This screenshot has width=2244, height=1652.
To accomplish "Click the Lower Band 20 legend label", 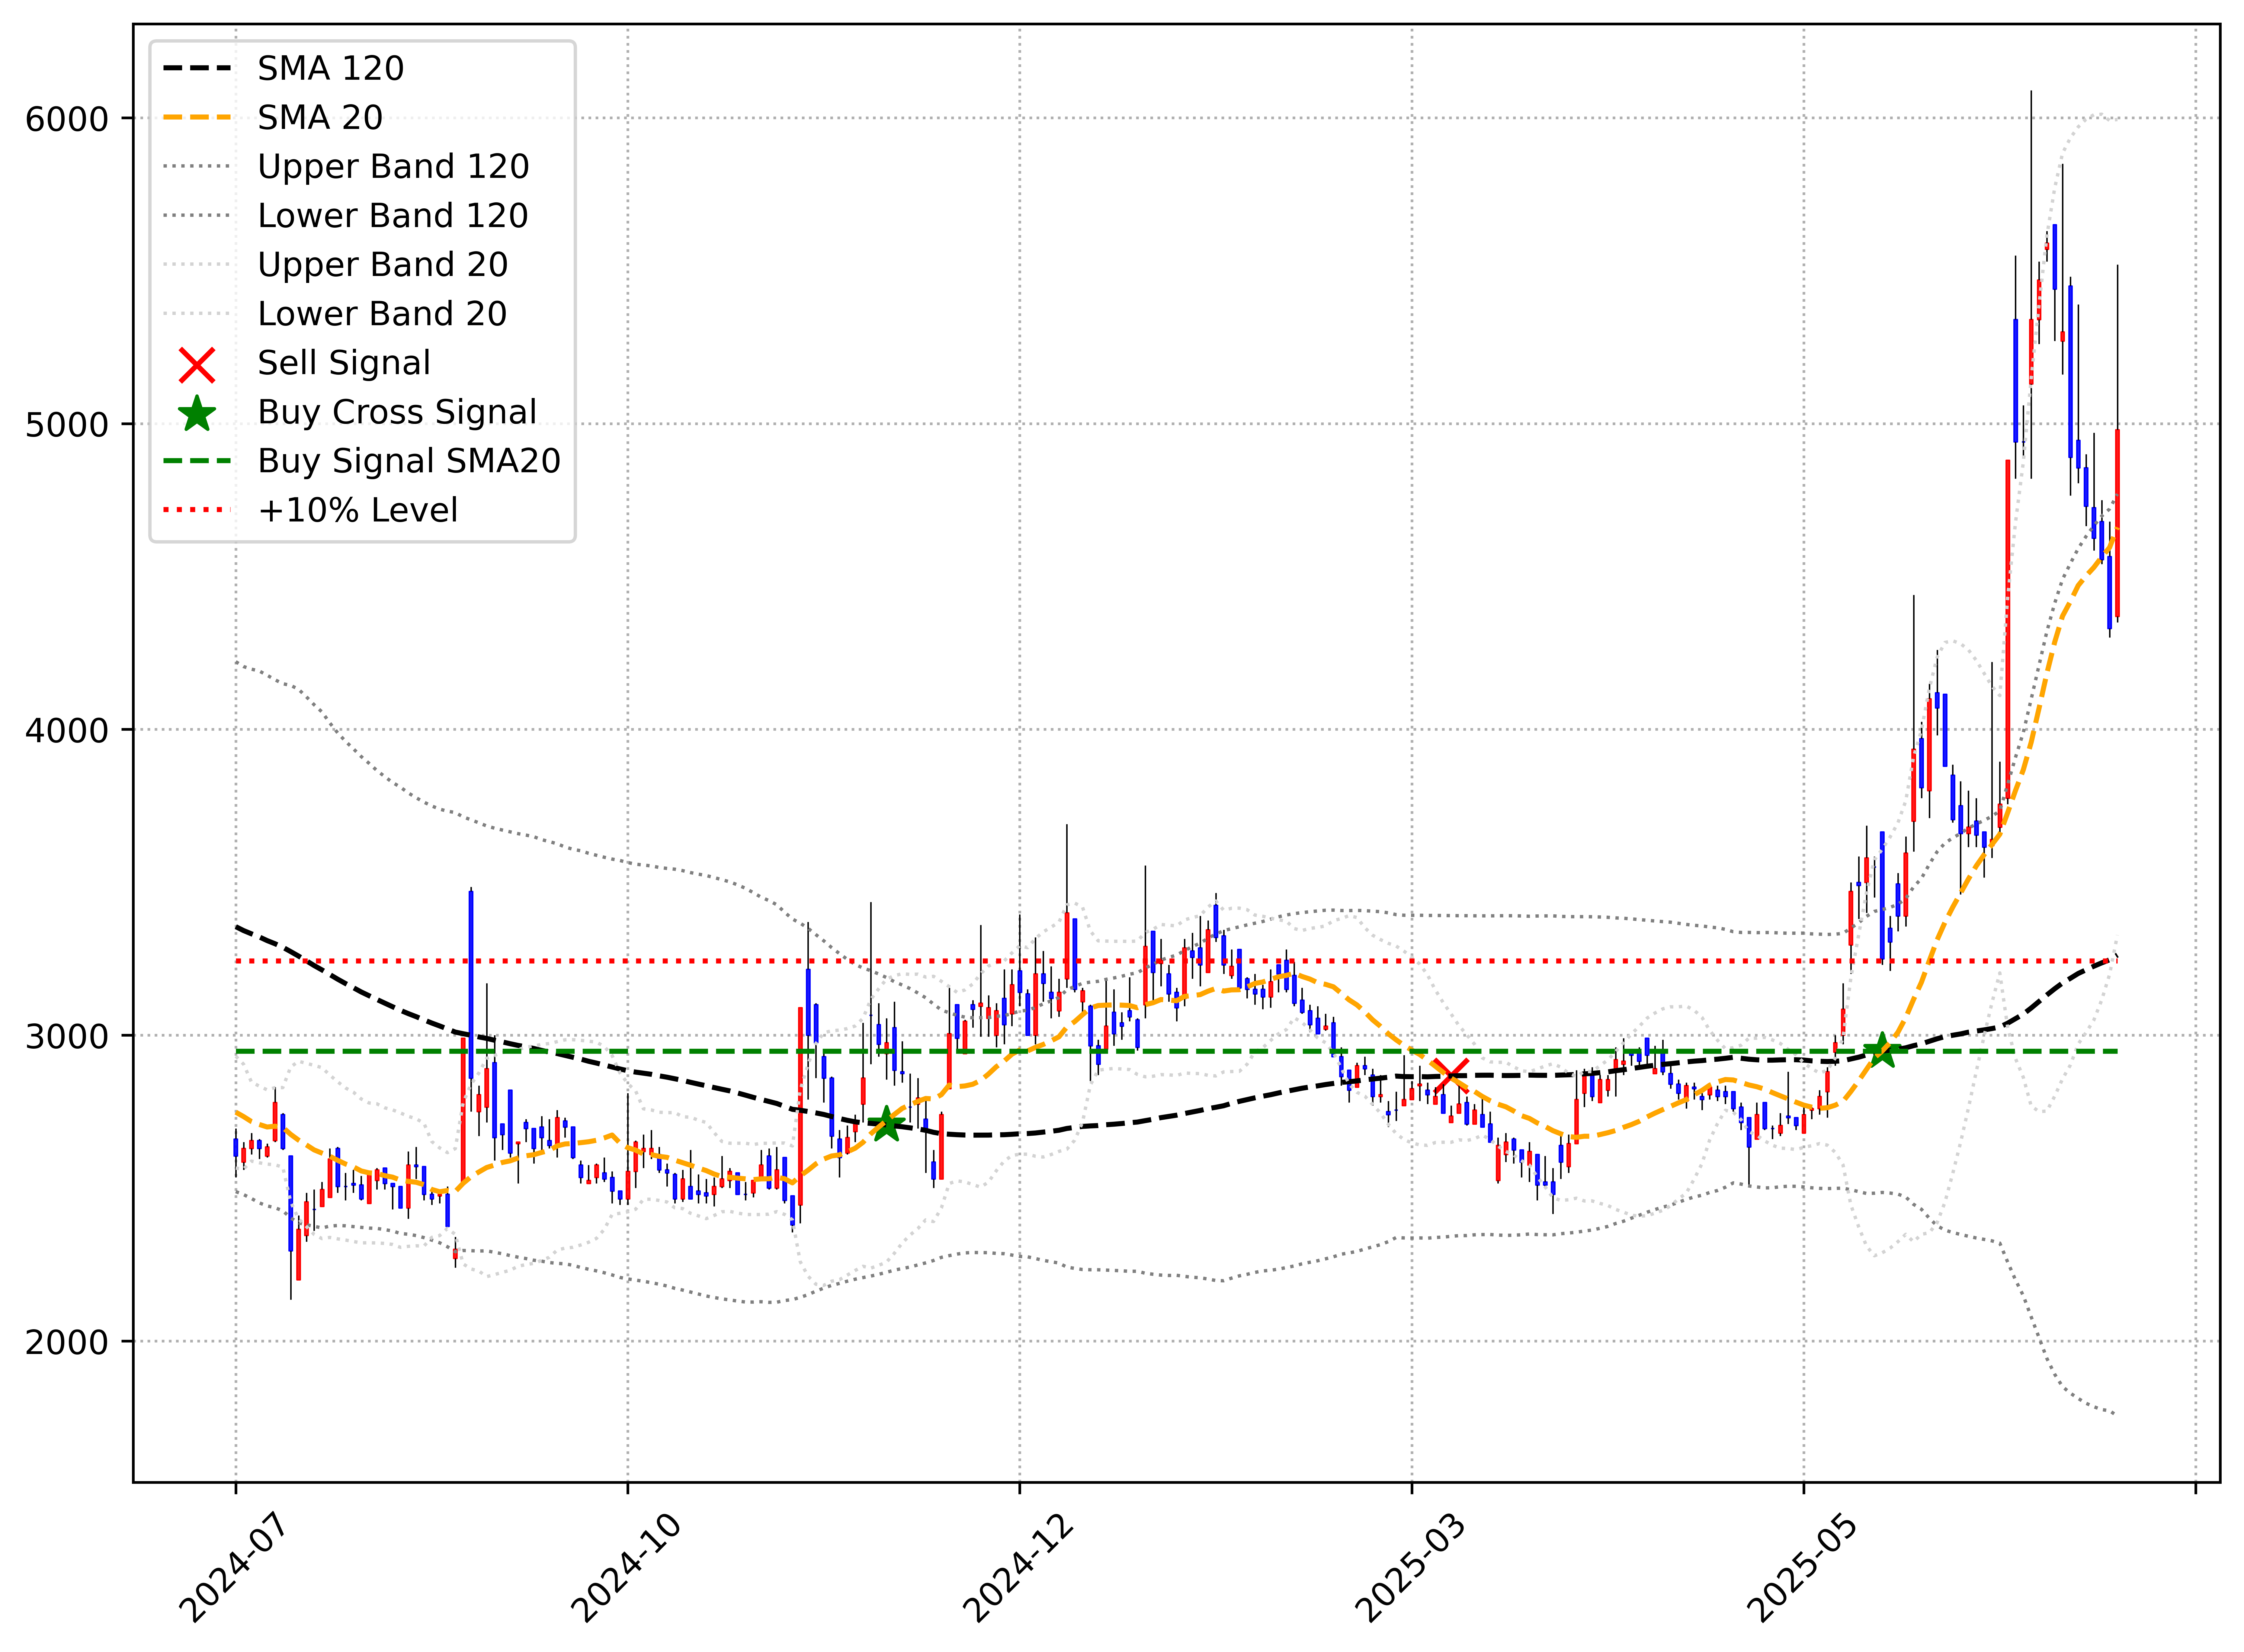I will coord(382,314).
